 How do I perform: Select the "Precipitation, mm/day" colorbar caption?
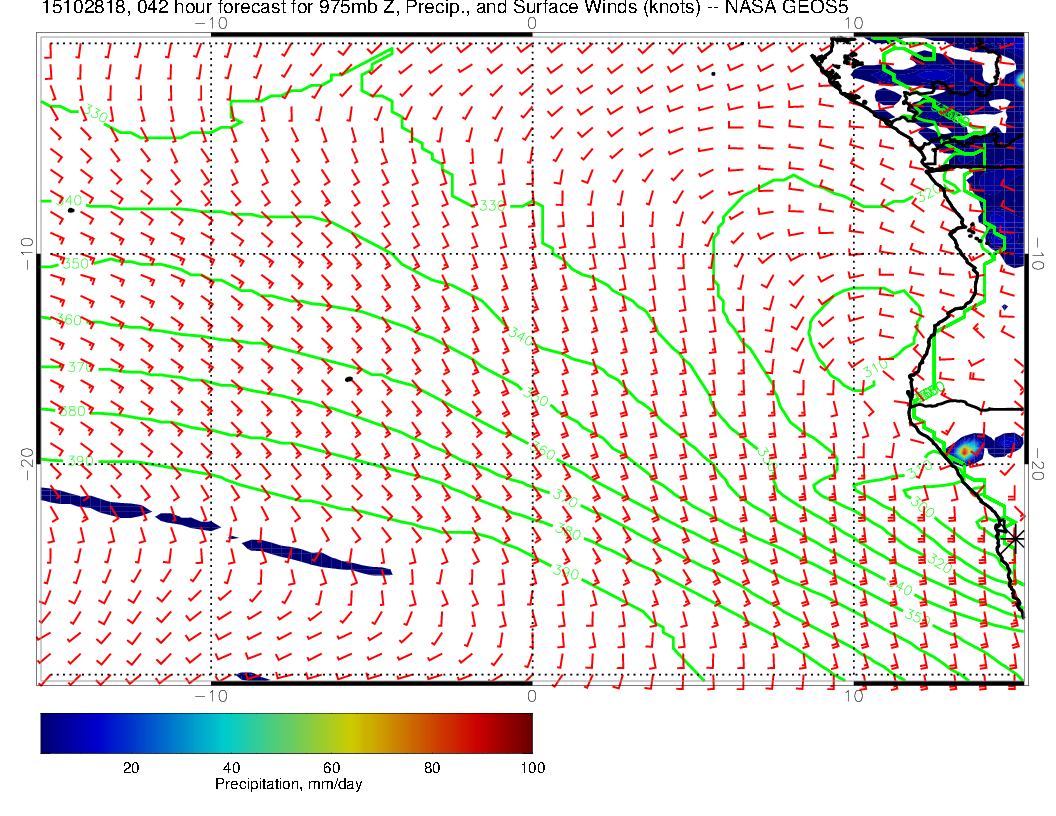pyautogui.click(x=288, y=784)
